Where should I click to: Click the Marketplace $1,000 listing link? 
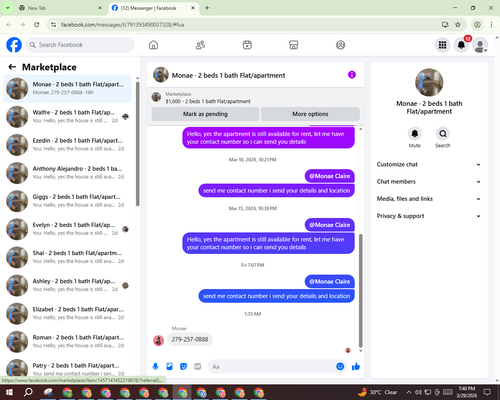(x=208, y=101)
